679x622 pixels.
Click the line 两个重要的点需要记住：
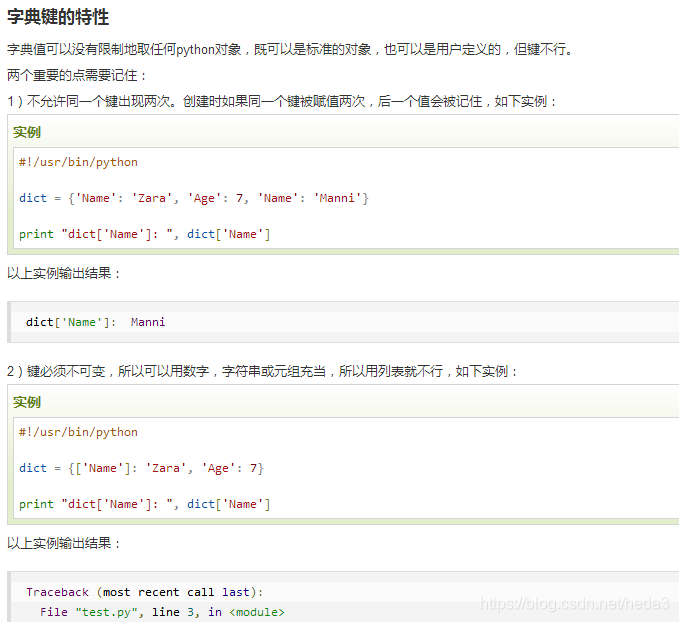77,75
